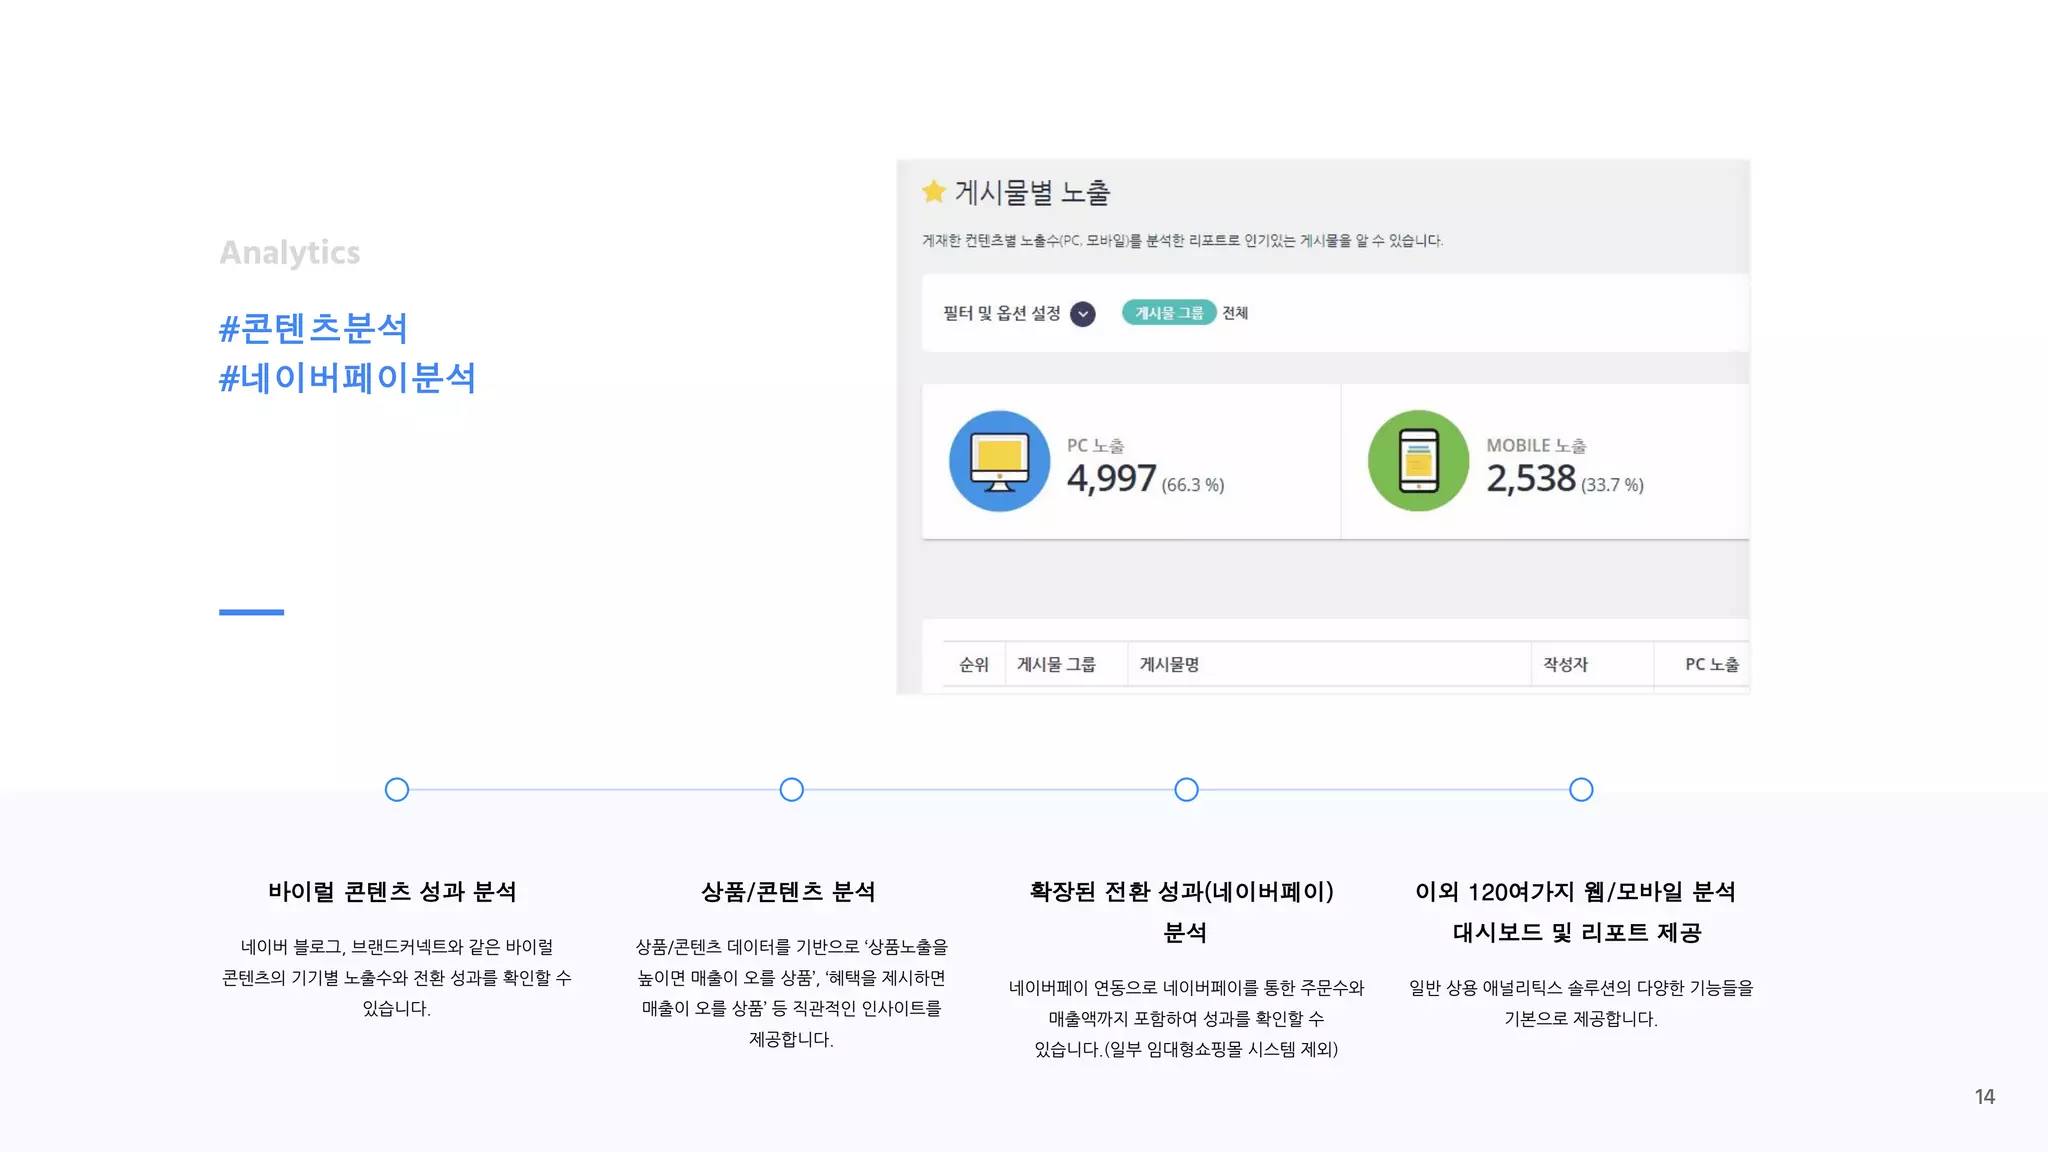Click the #콘텐츠분석 hashtag
The height and width of the screenshot is (1152, 2048).
tap(313, 328)
